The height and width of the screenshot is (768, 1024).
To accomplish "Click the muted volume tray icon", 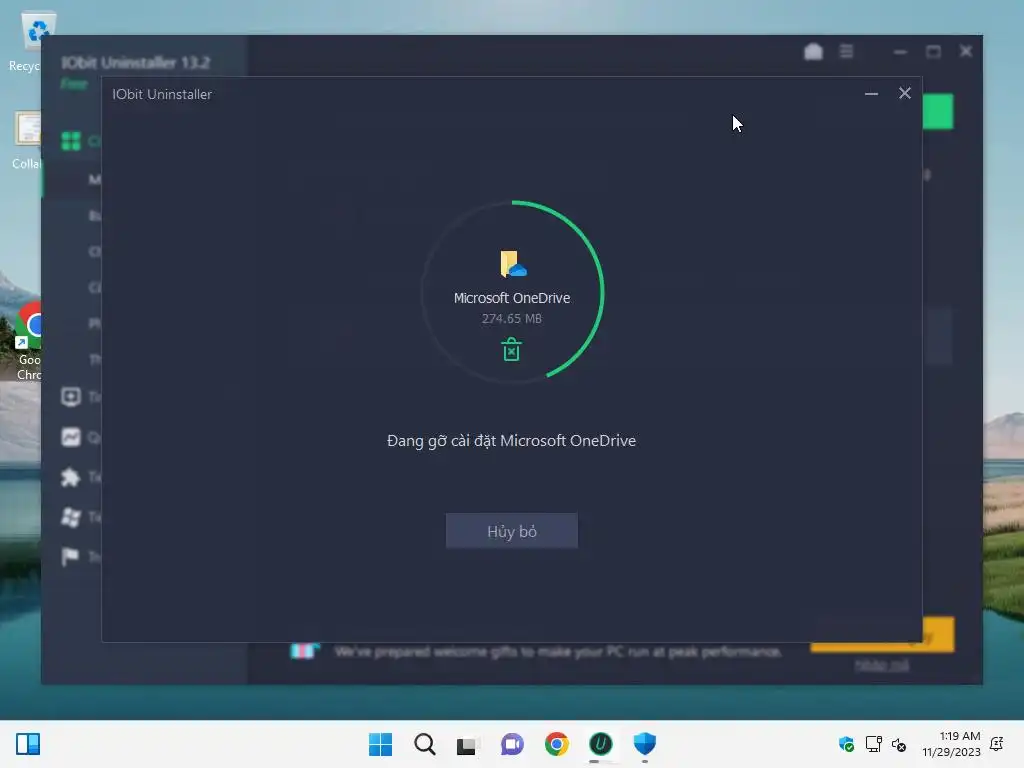I will [899, 744].
